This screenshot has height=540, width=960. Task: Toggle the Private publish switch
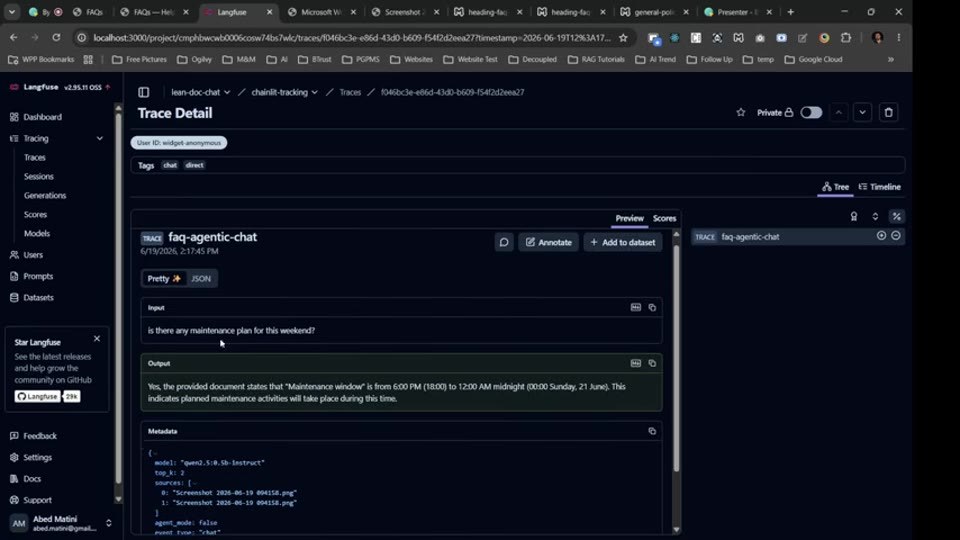811,113
